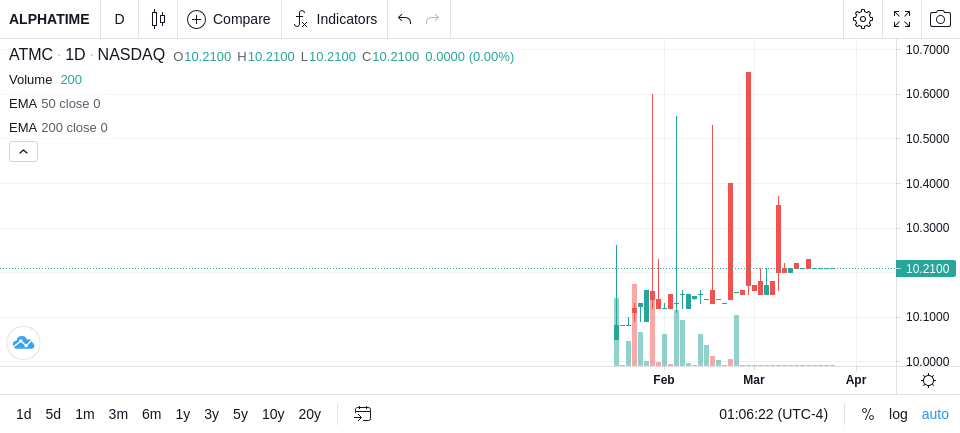
Task: Open the candlestick chart style menu
Action: tap(159, 19)
